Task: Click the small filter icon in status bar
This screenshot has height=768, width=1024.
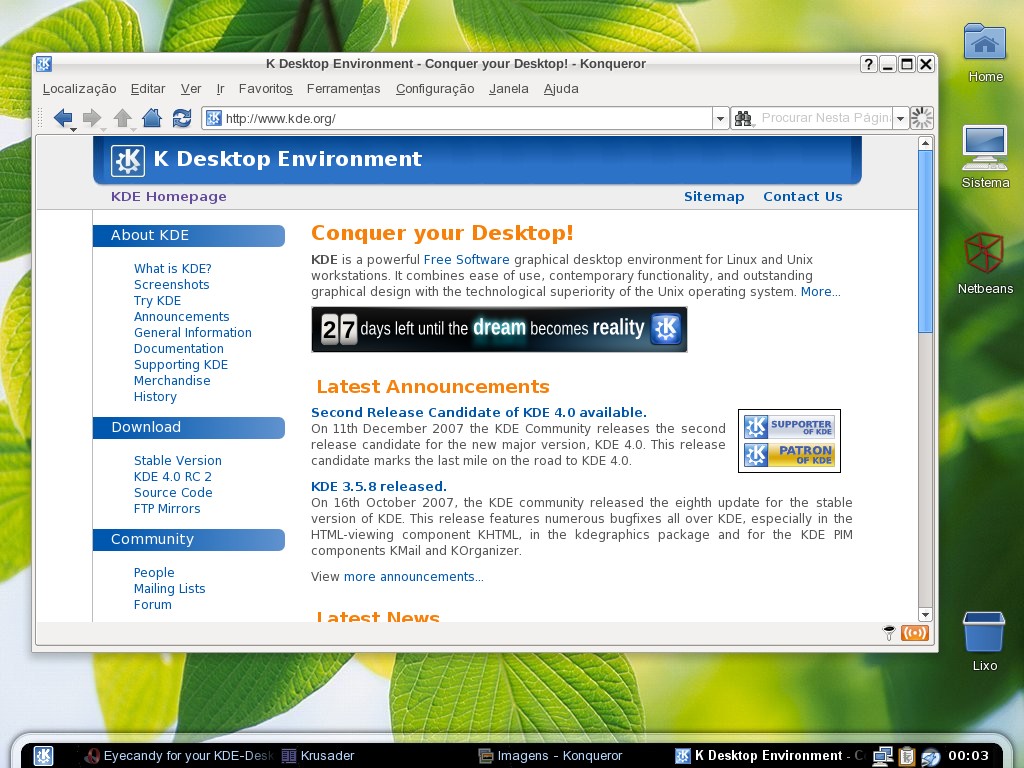Action: pyautogui.click(x=888, y=633)
